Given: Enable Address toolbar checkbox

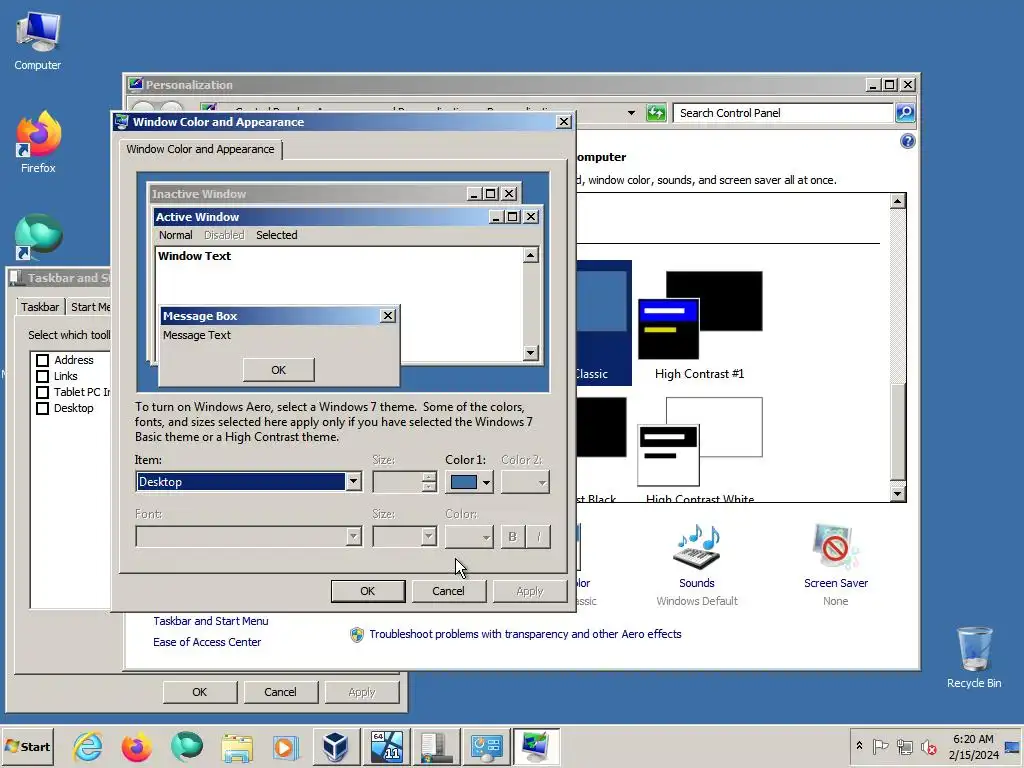Looking at the screenshot, I should click(42, 360).
